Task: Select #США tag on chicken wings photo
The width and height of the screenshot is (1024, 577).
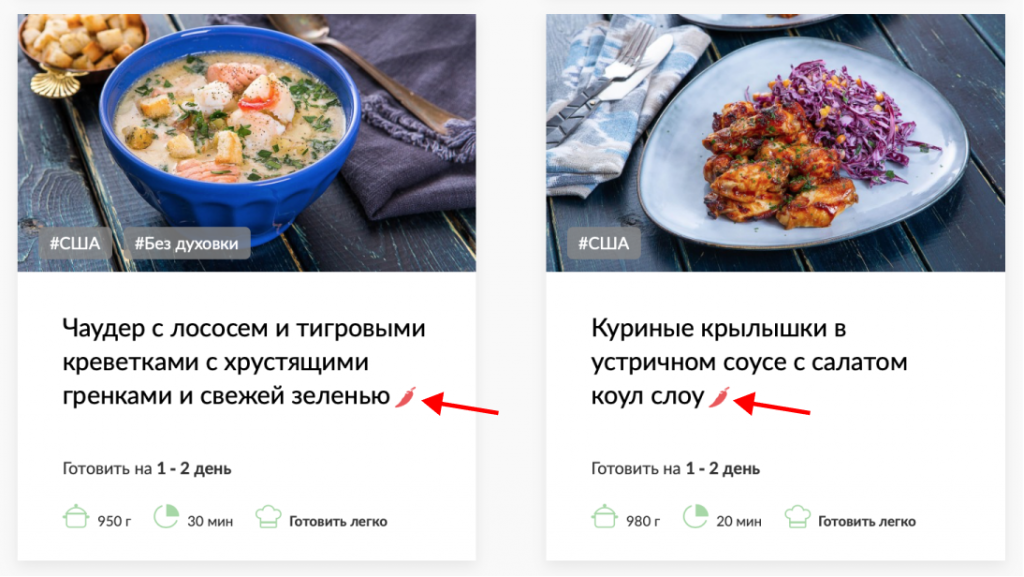Action: pyautogui.click(x=603, y=243)
